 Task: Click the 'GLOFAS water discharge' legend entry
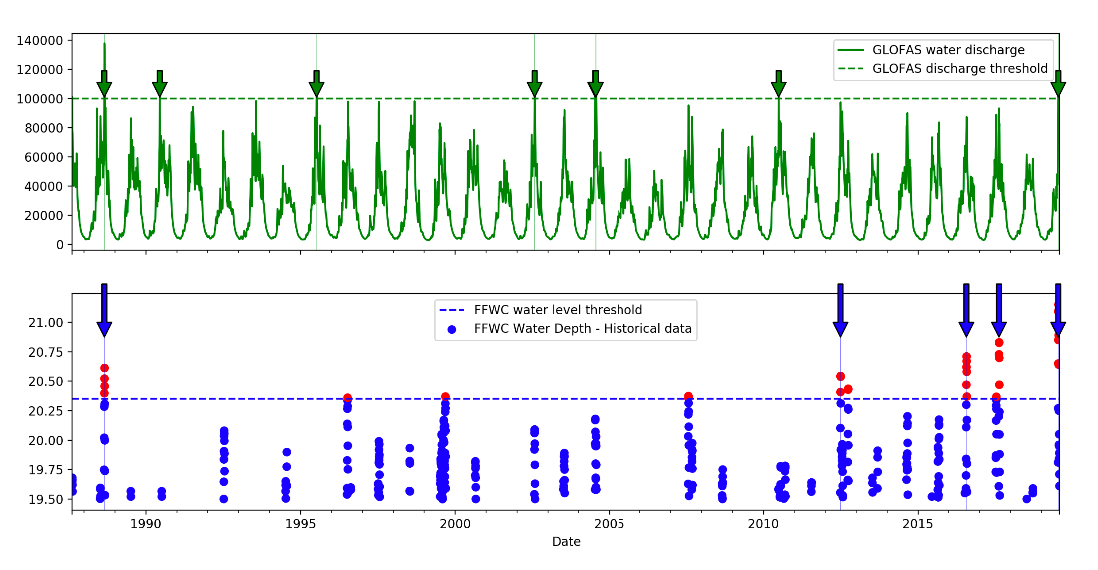pyautogui.click(x=948, y=49)
